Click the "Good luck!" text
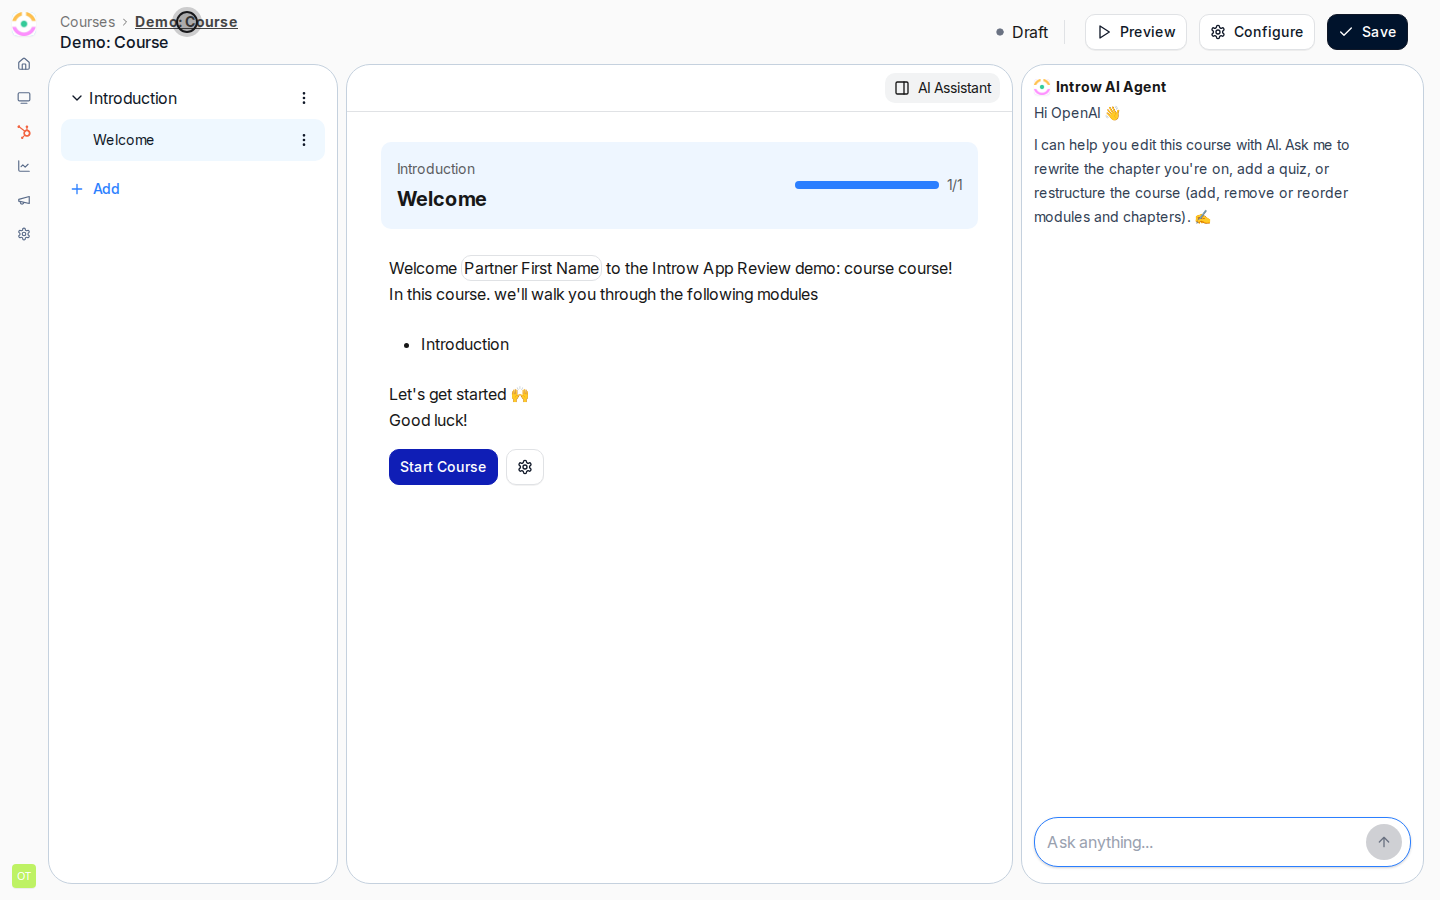1440x900 pixels. click(x=428, y=420)
